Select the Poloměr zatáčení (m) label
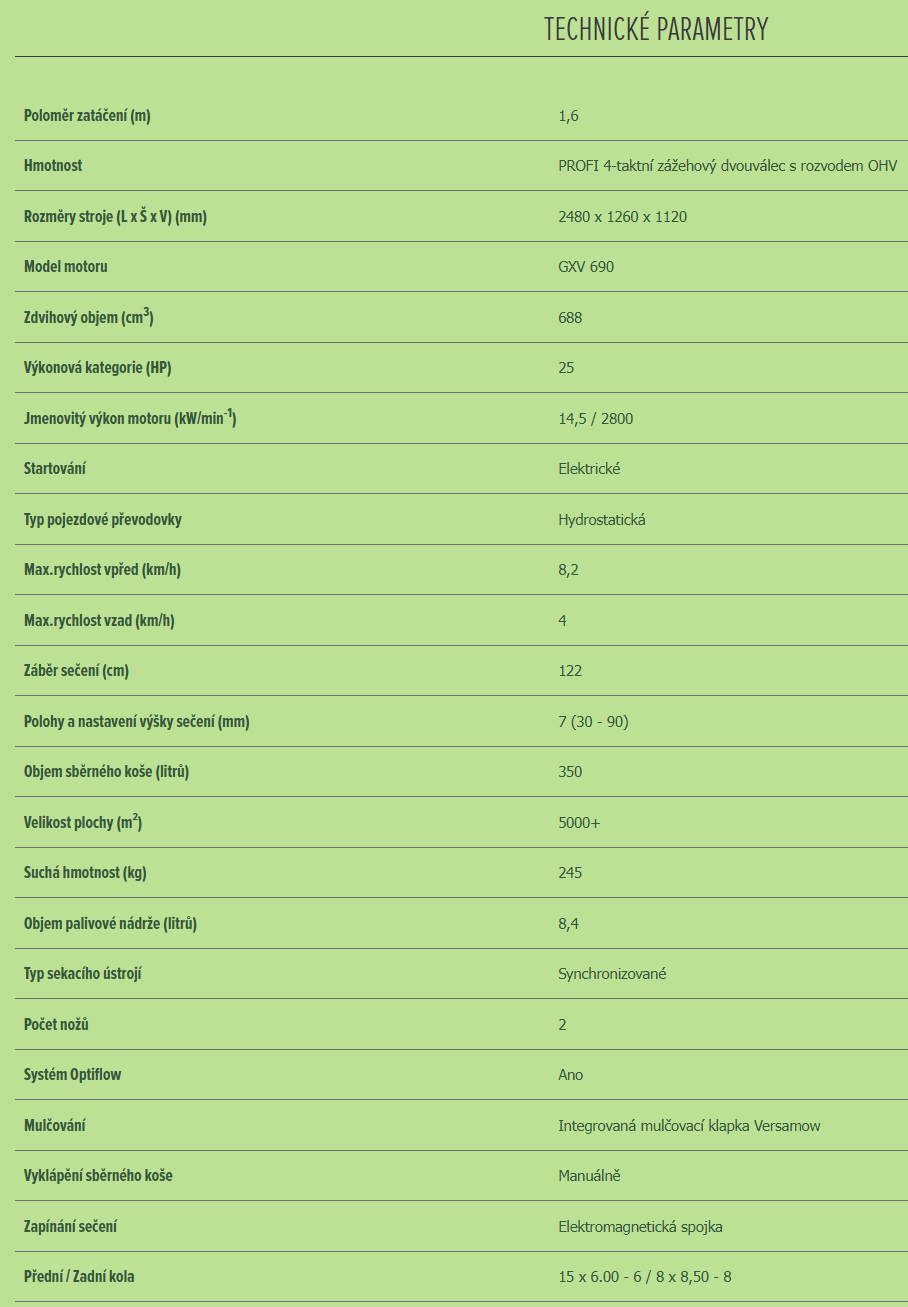This screenshot has width=908, height=1307. [87, 115]
